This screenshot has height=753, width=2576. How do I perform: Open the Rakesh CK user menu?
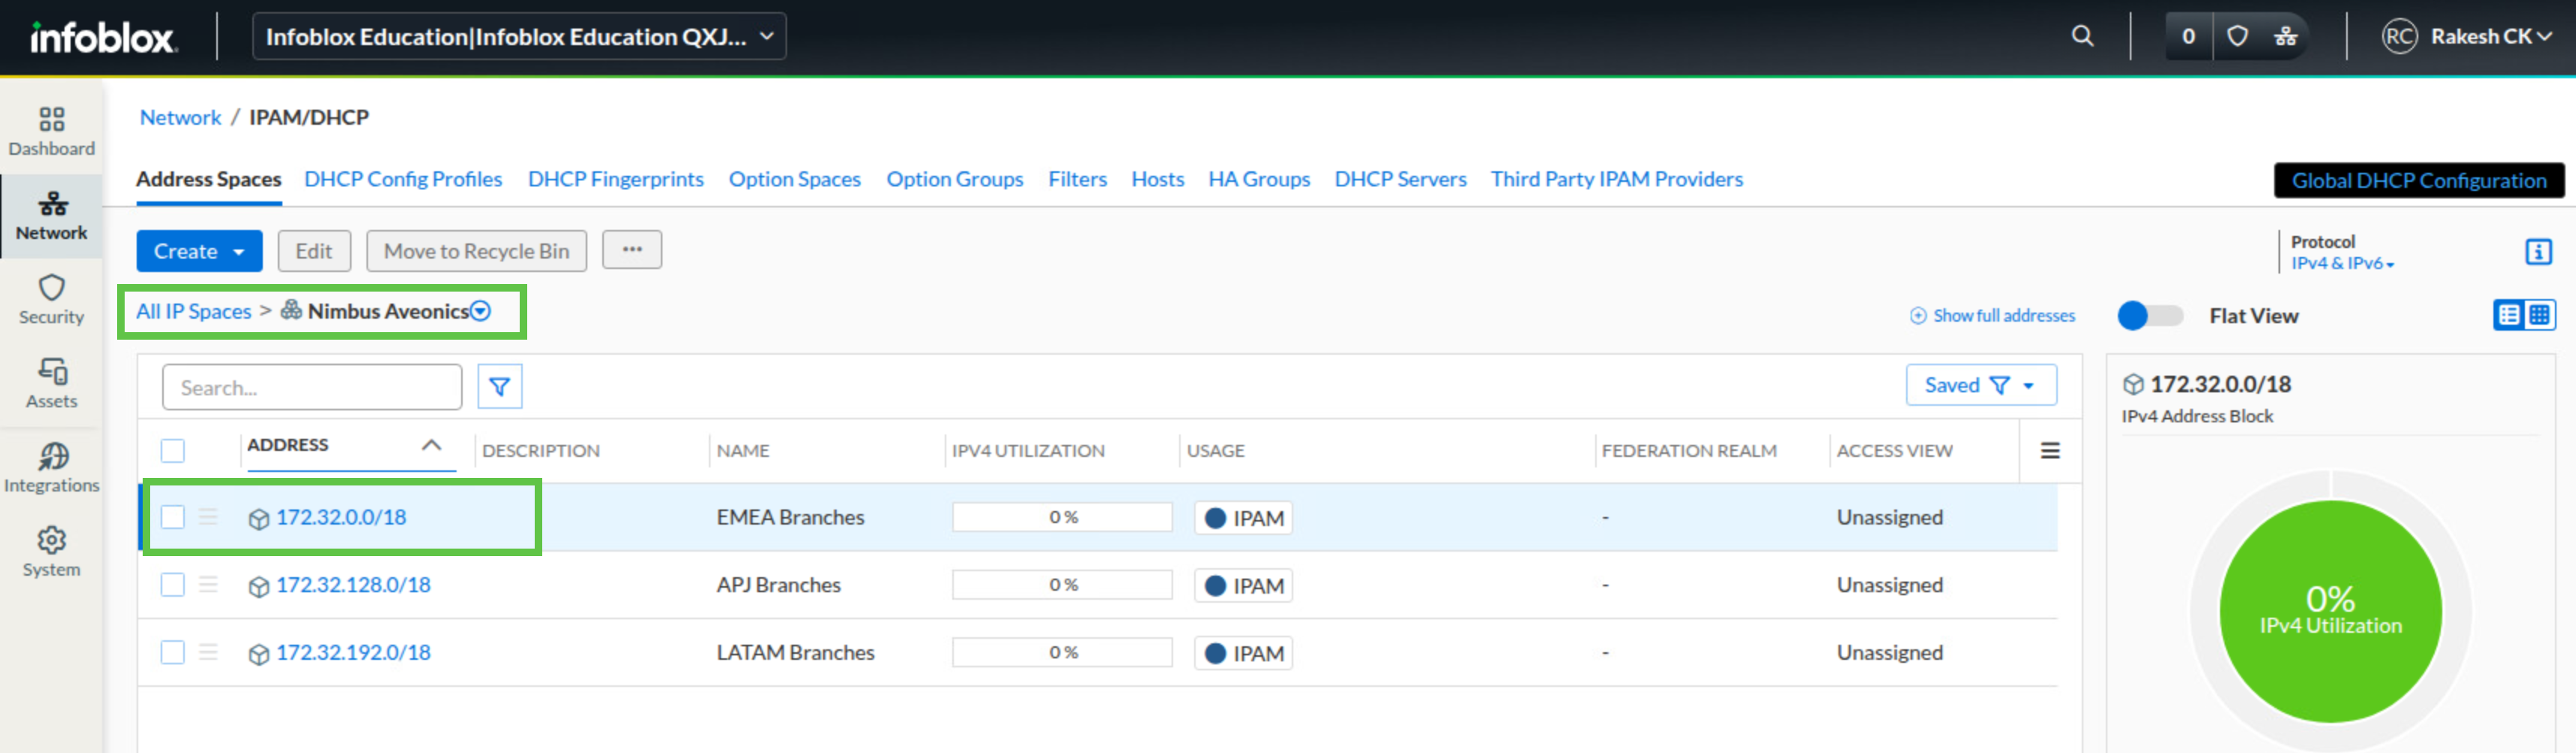[x=2493, y=36]
